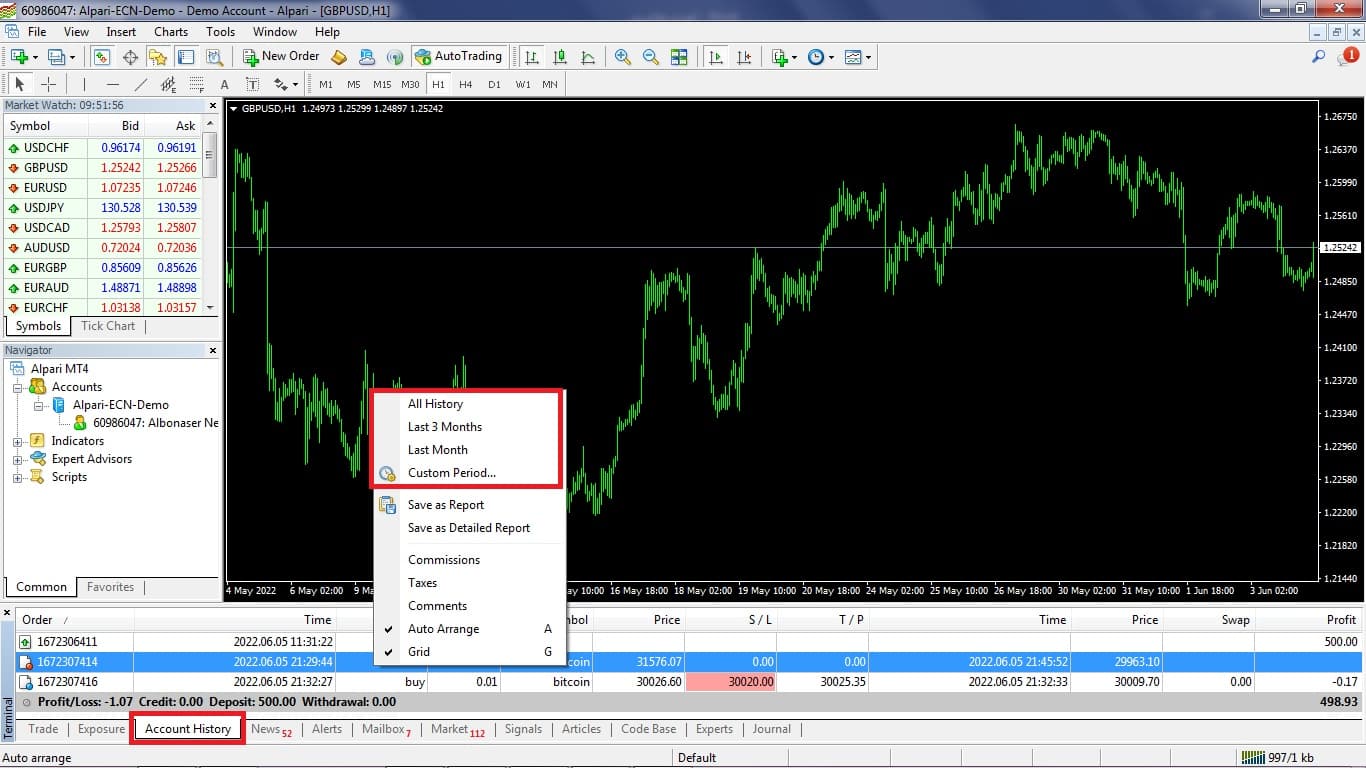
Task: Switch chart to the M15 timeframe
Action: tap(382, 84)
